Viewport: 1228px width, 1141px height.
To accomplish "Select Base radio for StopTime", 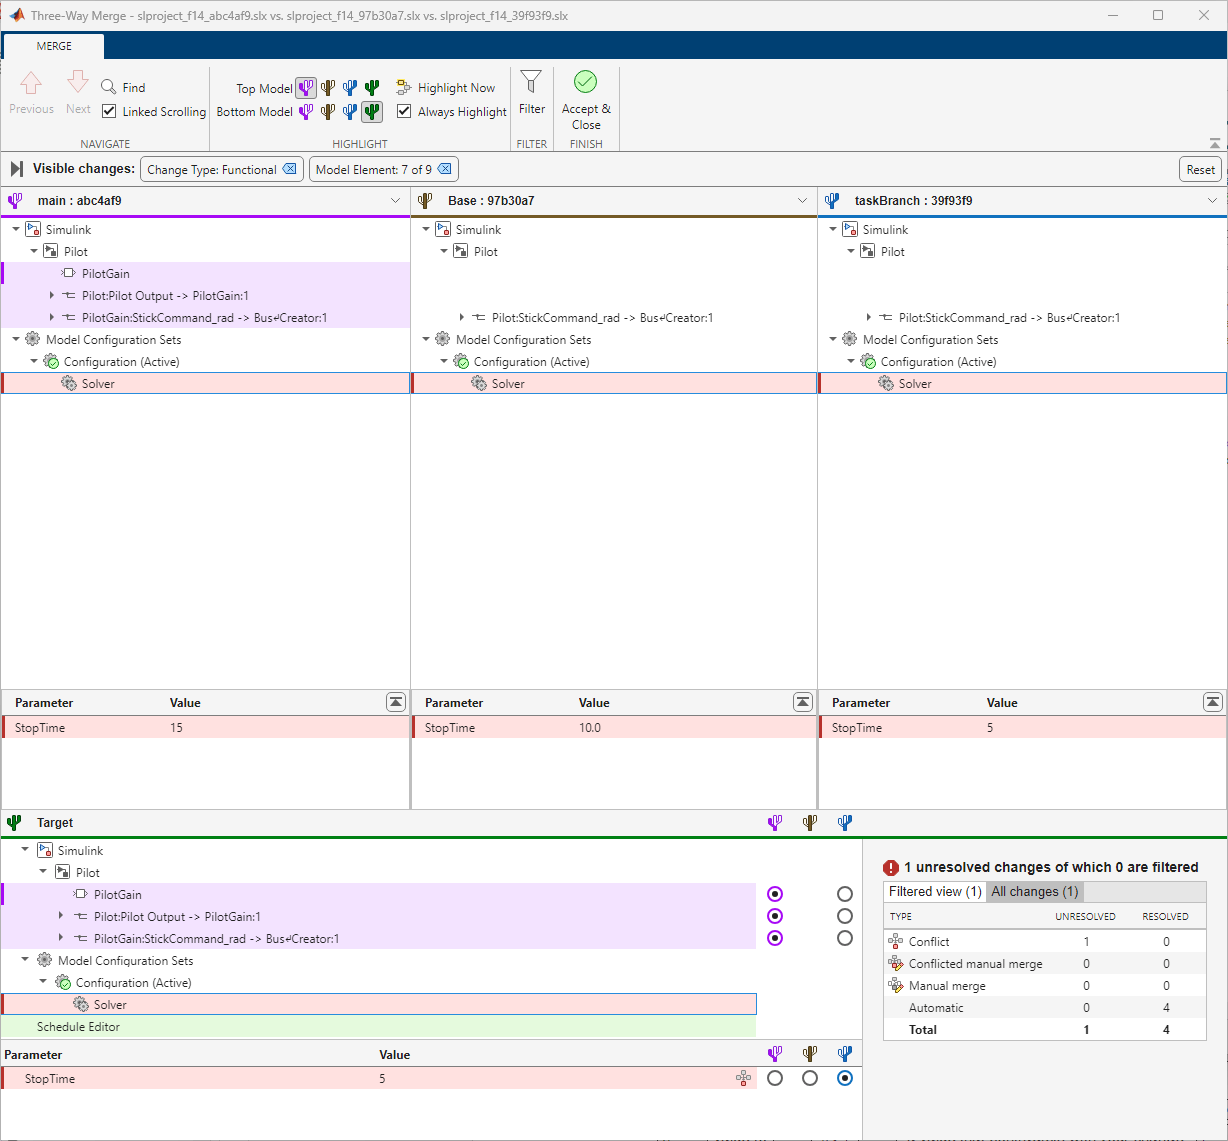I will click(x=810, y=1078).
